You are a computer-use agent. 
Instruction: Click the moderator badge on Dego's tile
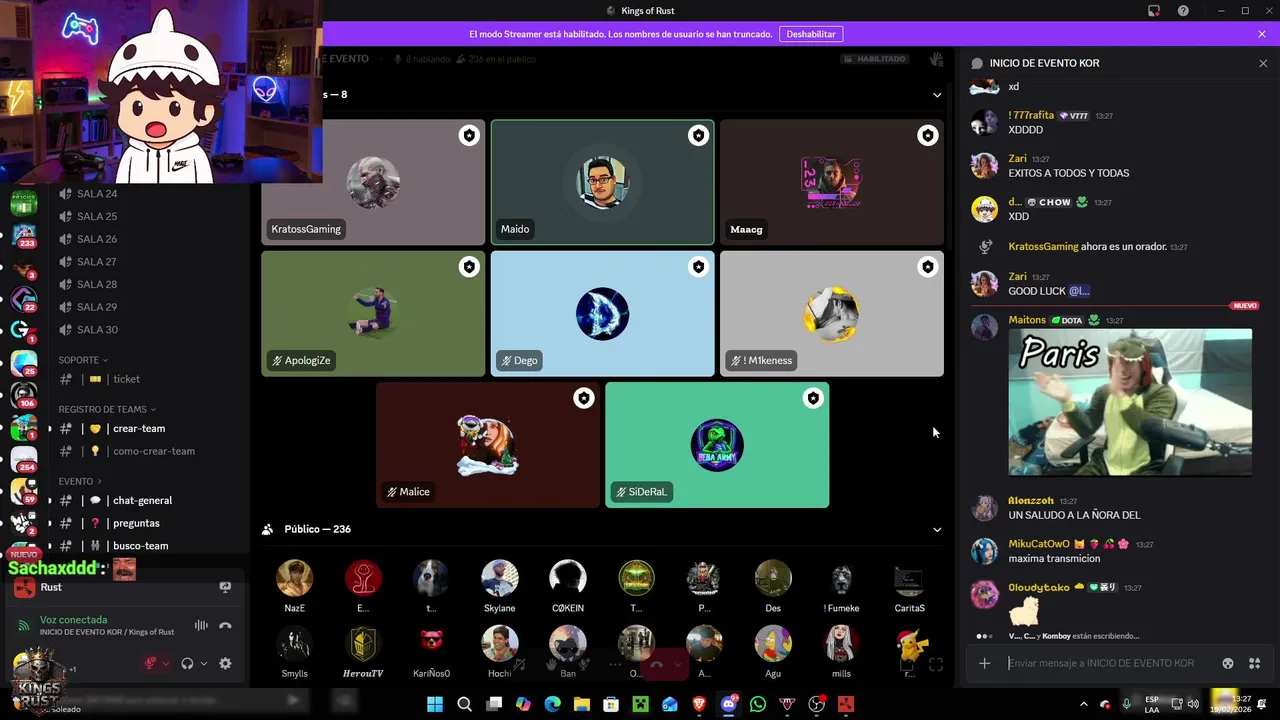[698, 267]
